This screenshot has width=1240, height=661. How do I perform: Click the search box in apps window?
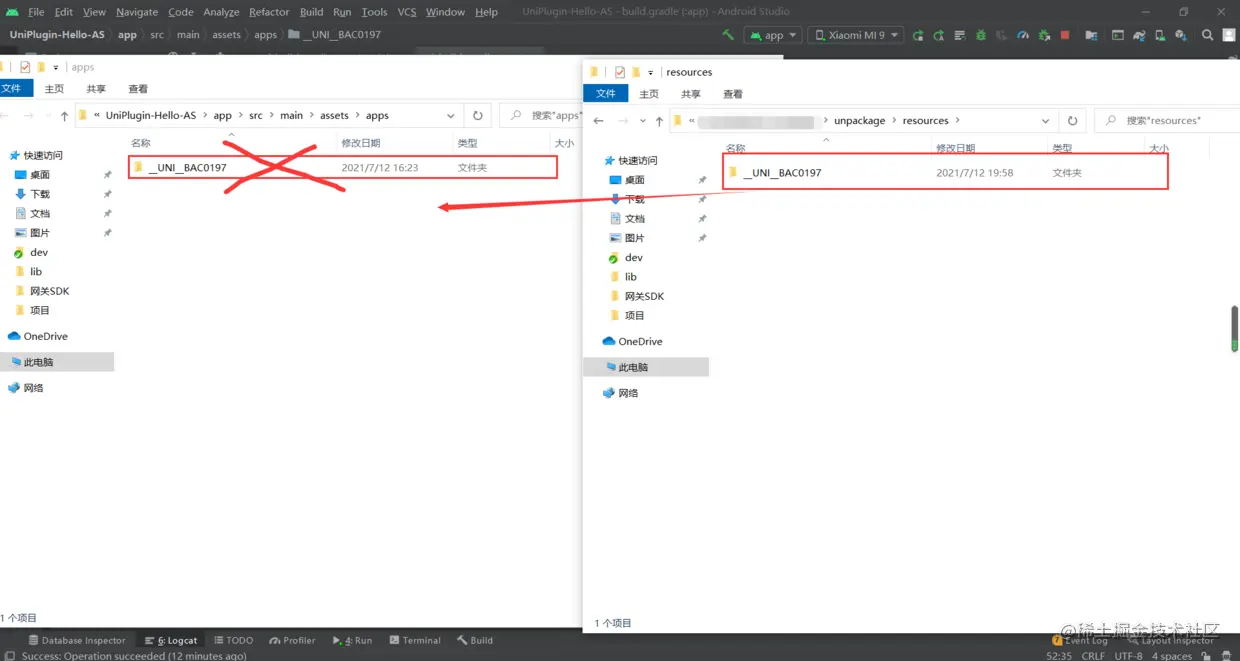541,116
